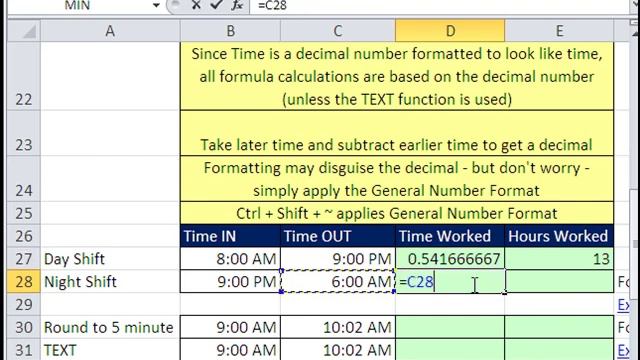Click the 'Day Shift' label cell
Image resolution: width=640 pixels, height=360 pixels.
tap(110, 258)
